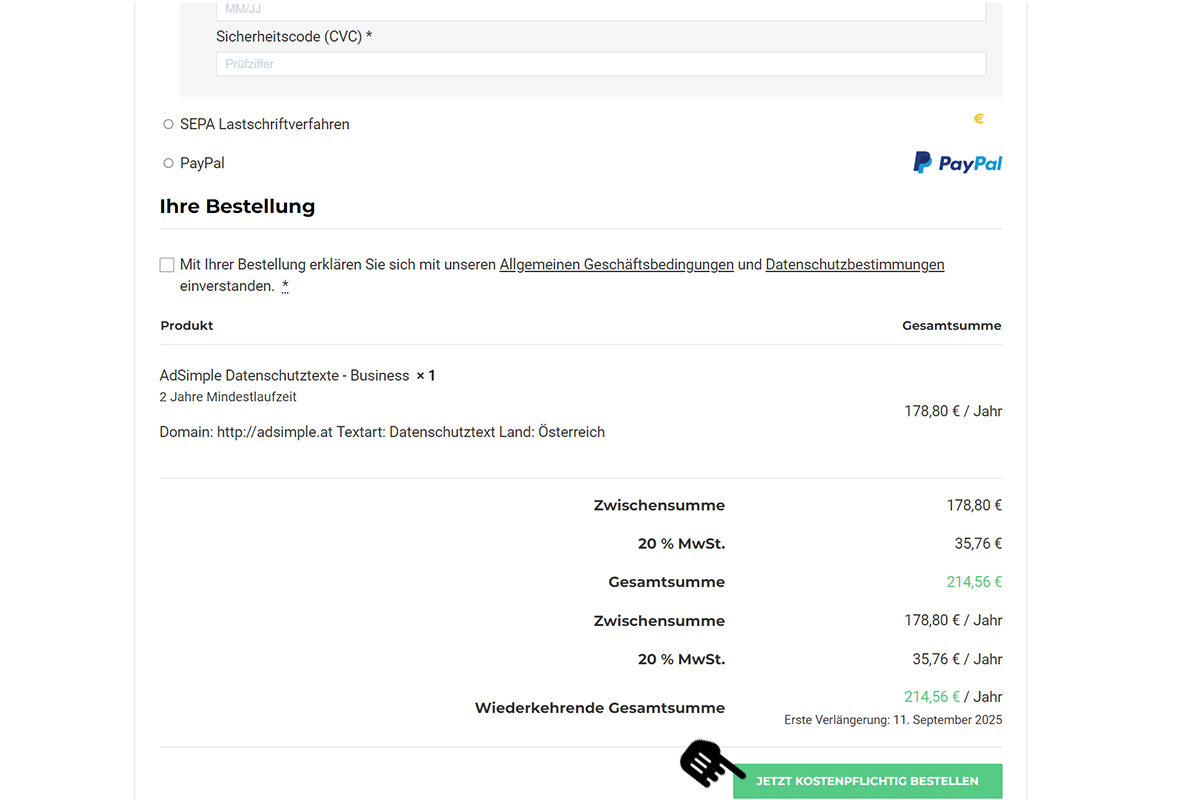Click the Erste Verlängerung date text

(892, 720)
